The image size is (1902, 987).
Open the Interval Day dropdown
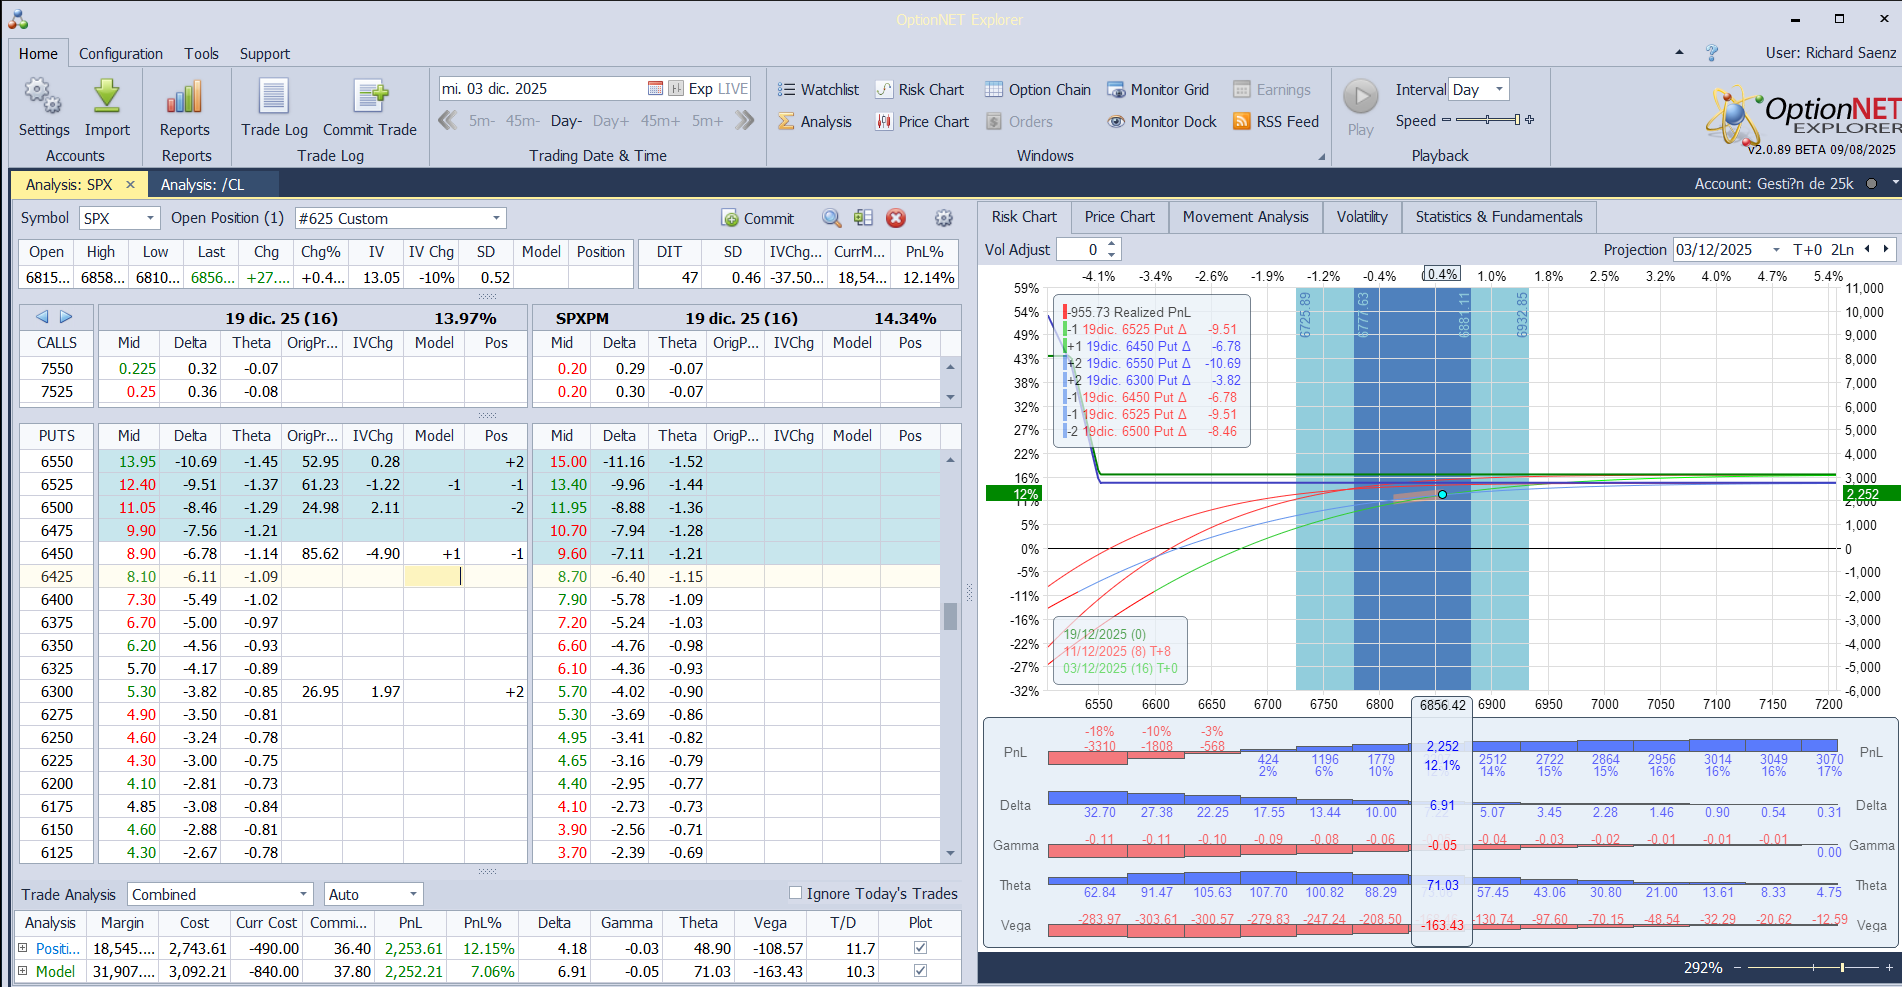pyautogui.click(x=1499, y=90)
